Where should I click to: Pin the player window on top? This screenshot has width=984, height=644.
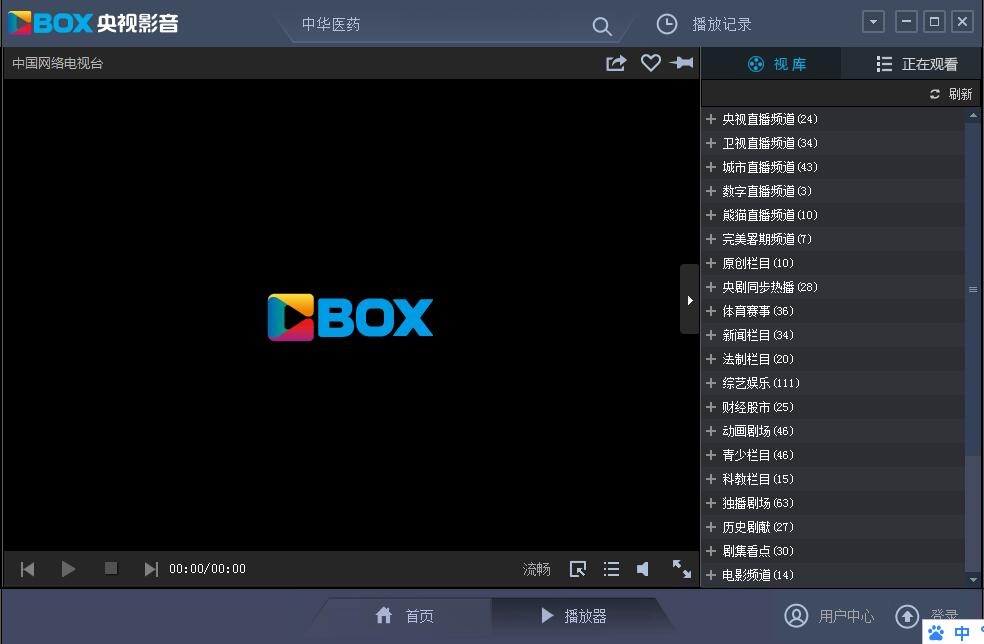681,62
